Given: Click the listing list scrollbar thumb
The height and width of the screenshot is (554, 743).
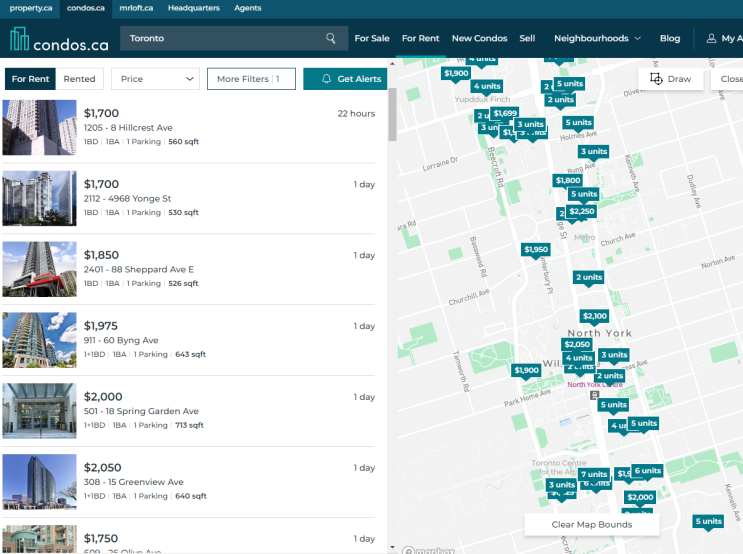Looking at the screenshot, I should click(x=392, y=115).
